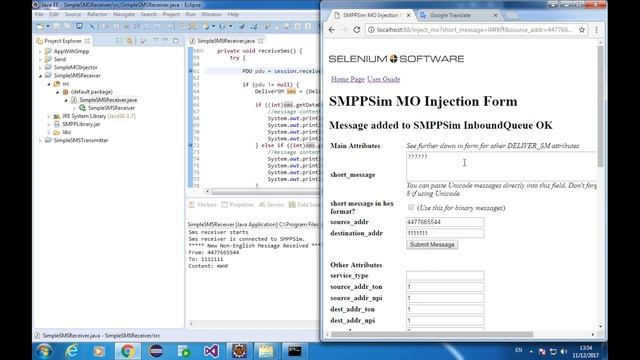Check the short message hex format checkbox

tap(411, 207)
